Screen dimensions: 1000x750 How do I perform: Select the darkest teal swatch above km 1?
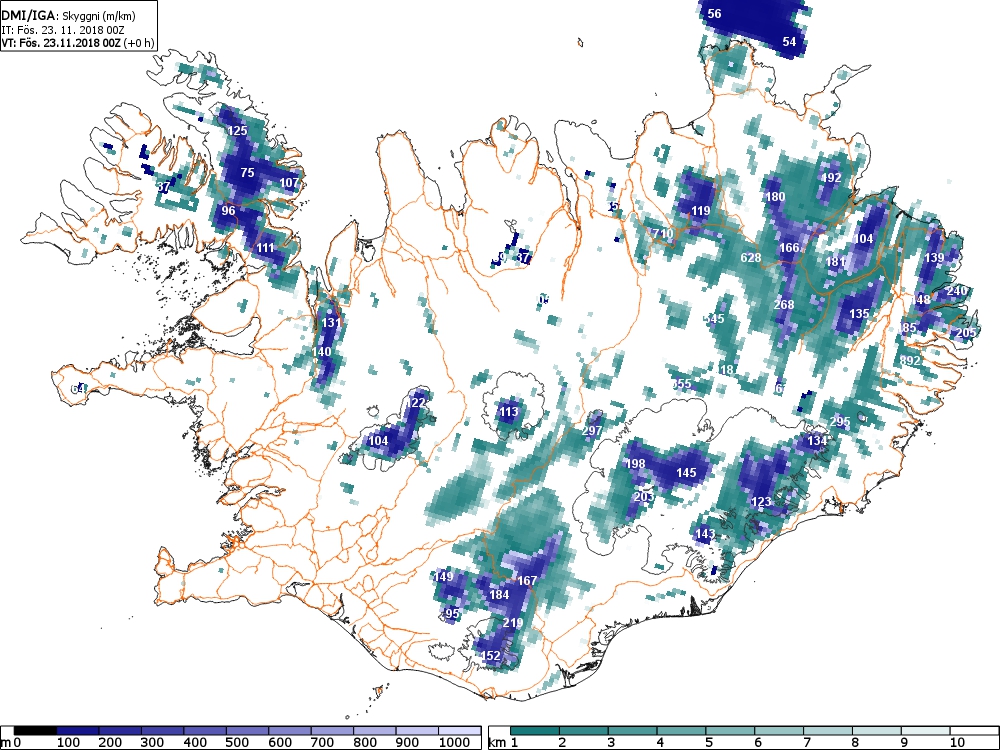(x=534, y=731)
